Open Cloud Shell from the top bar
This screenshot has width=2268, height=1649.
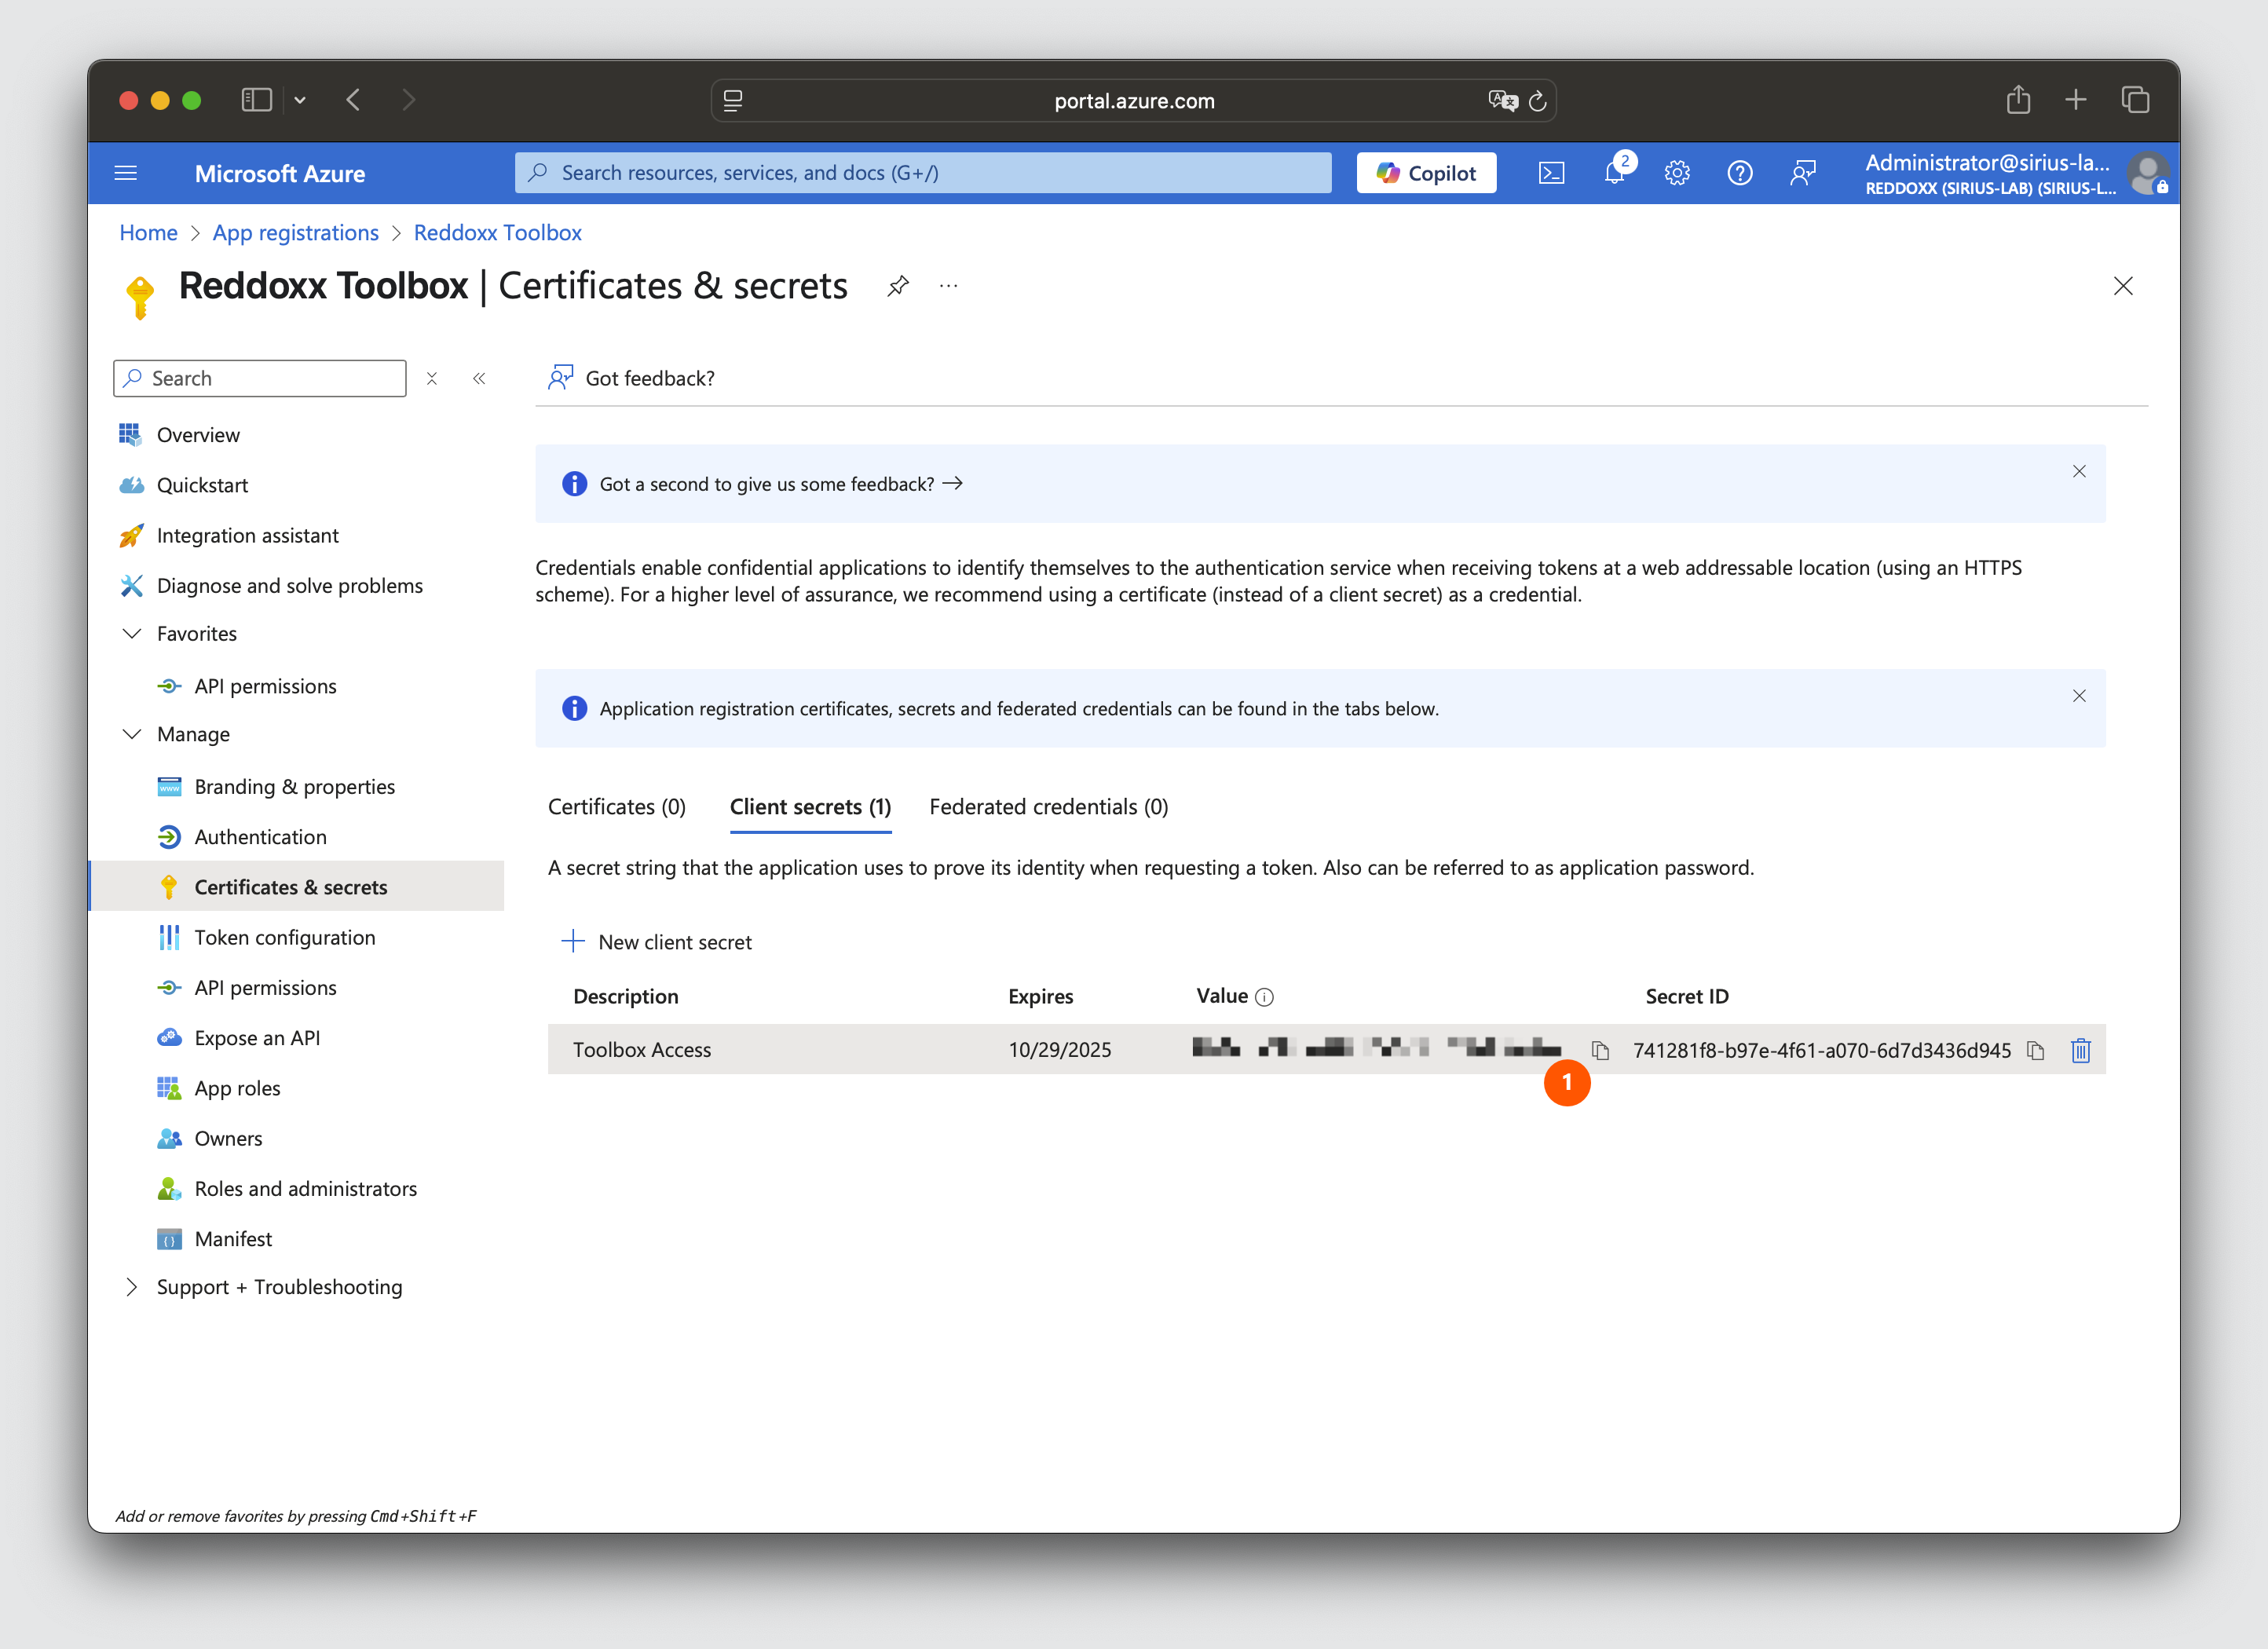[x=1551, y=173]
